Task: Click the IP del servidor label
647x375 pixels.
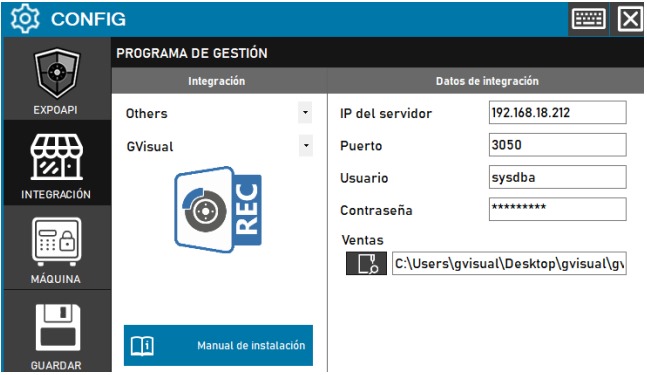Action: tap(386, 113)
